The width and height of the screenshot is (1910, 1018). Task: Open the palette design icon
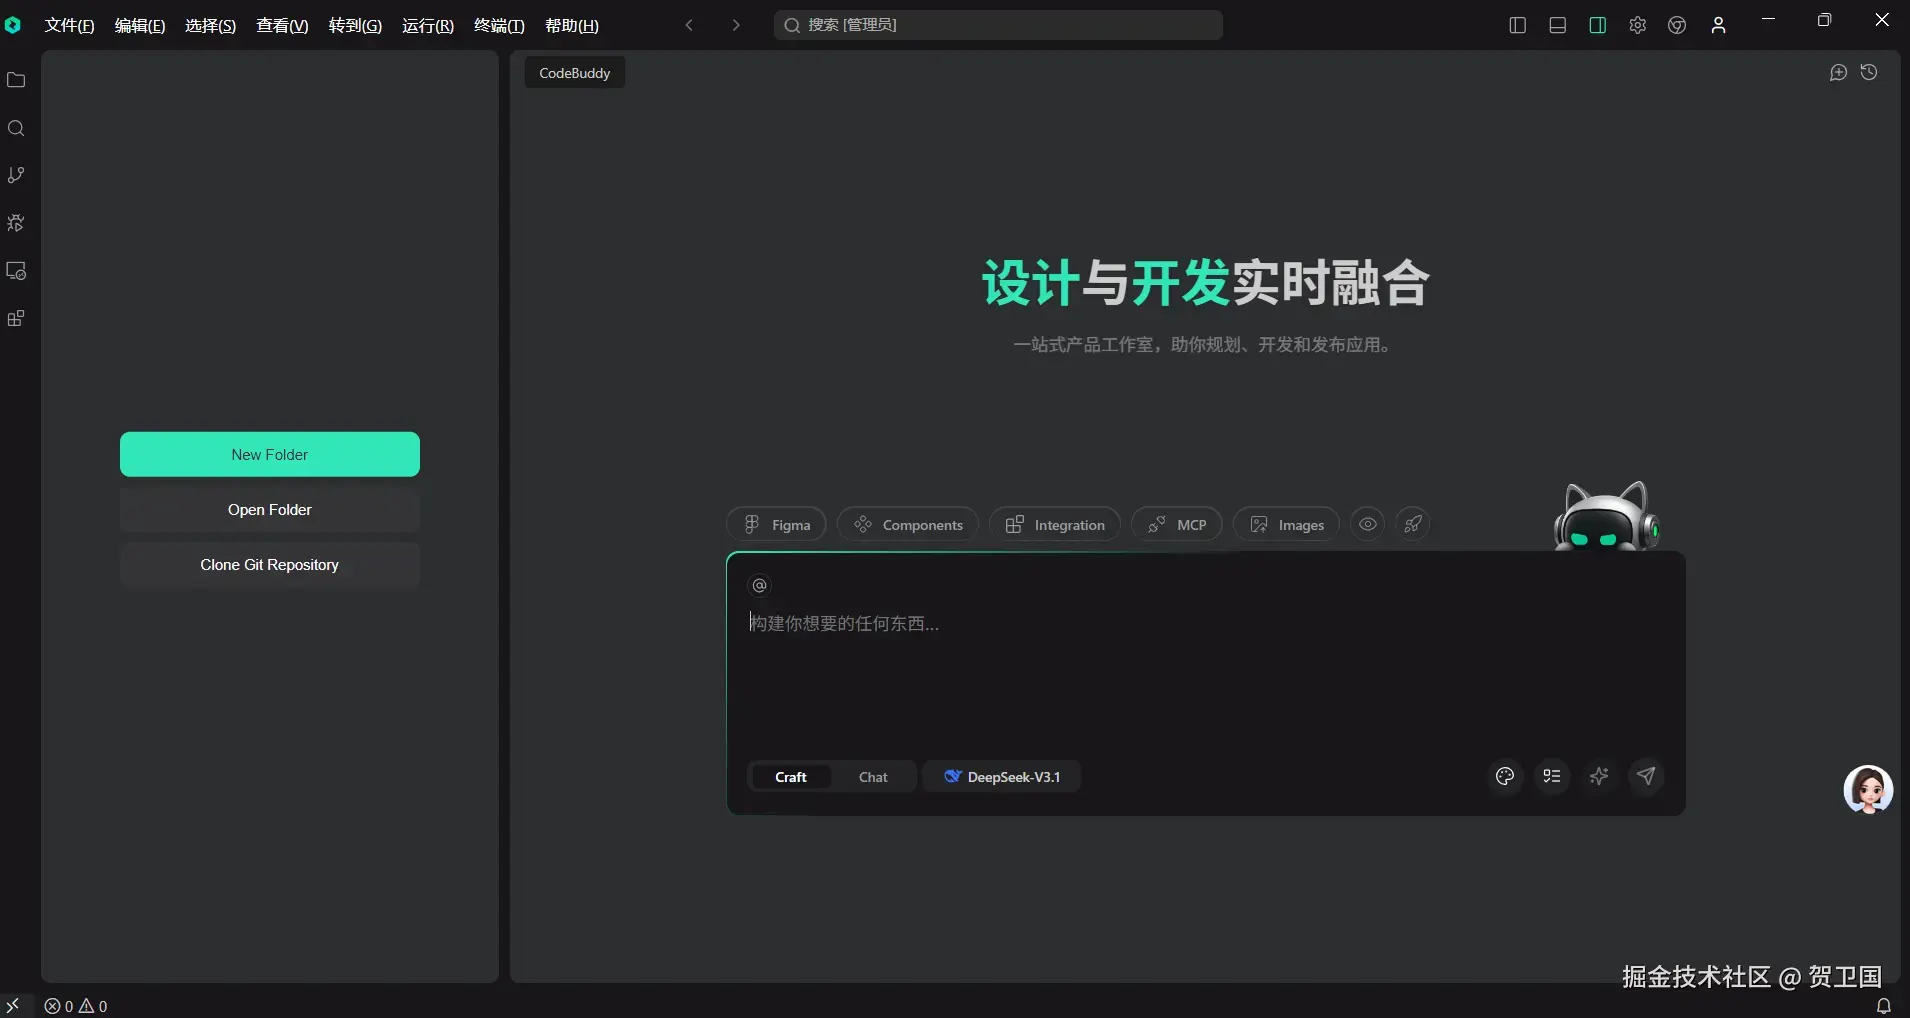1505,776
